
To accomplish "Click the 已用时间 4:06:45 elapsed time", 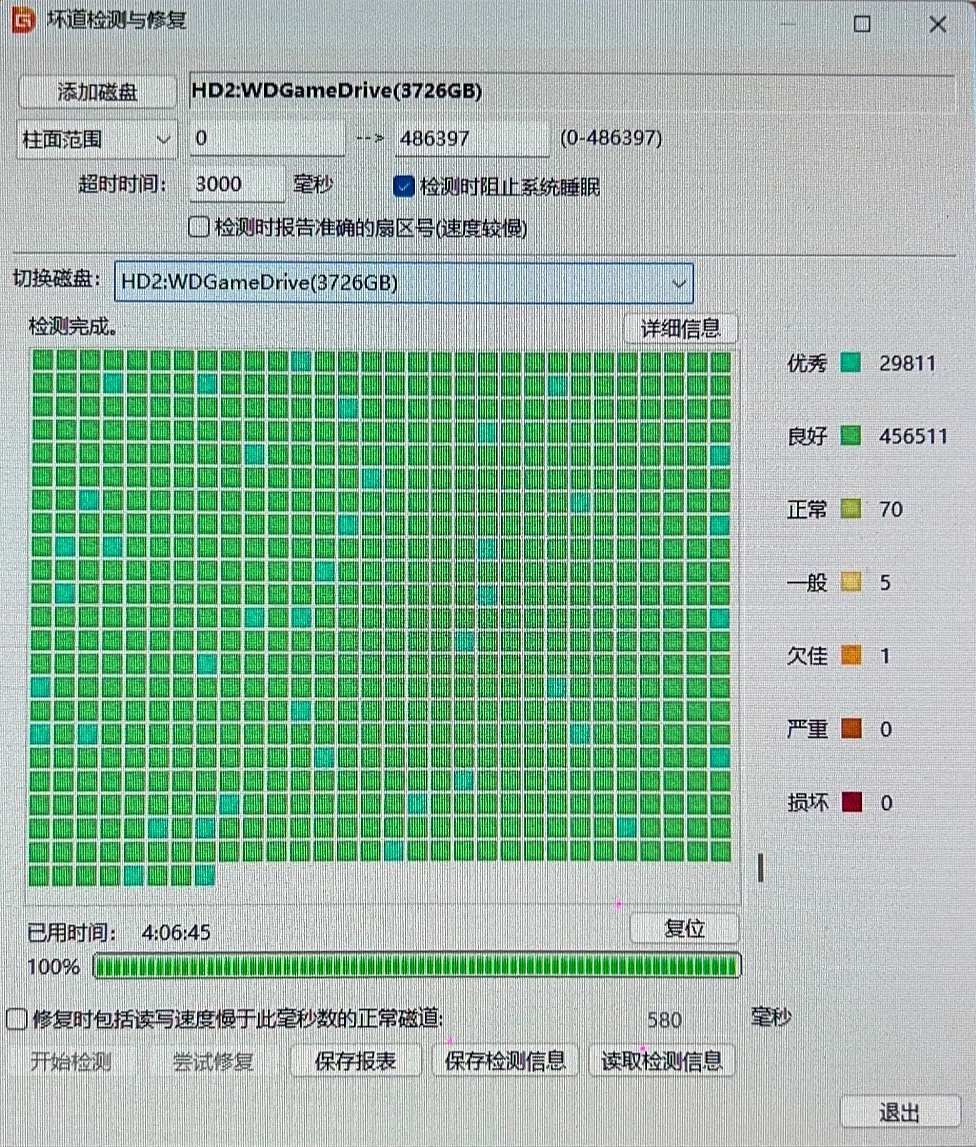I will point(119,933).
